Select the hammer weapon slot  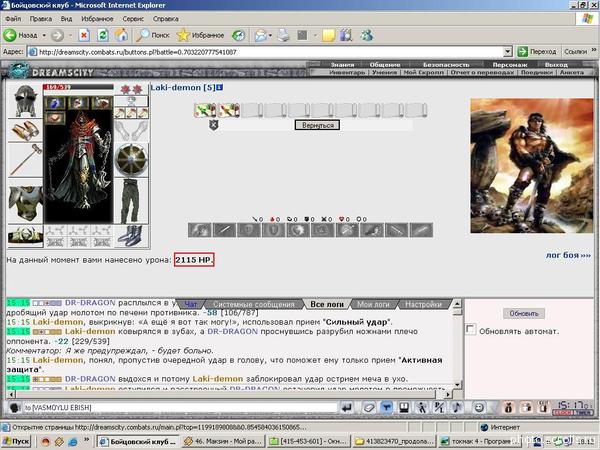25,160
